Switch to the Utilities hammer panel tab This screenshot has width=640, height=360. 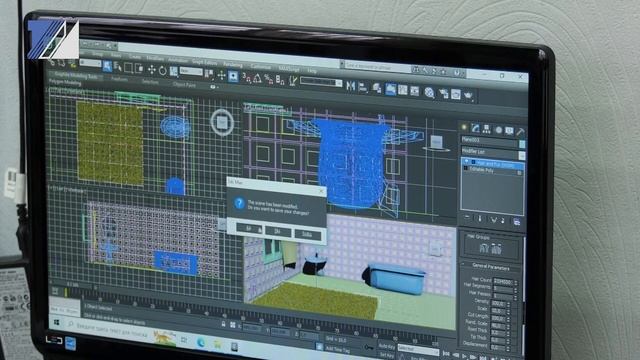click(520, 131)
